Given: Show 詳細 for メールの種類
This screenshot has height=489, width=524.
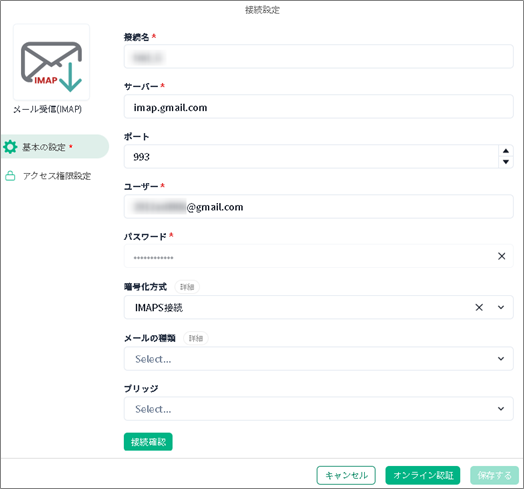Looking at the screenshot, I should [196, 338].
